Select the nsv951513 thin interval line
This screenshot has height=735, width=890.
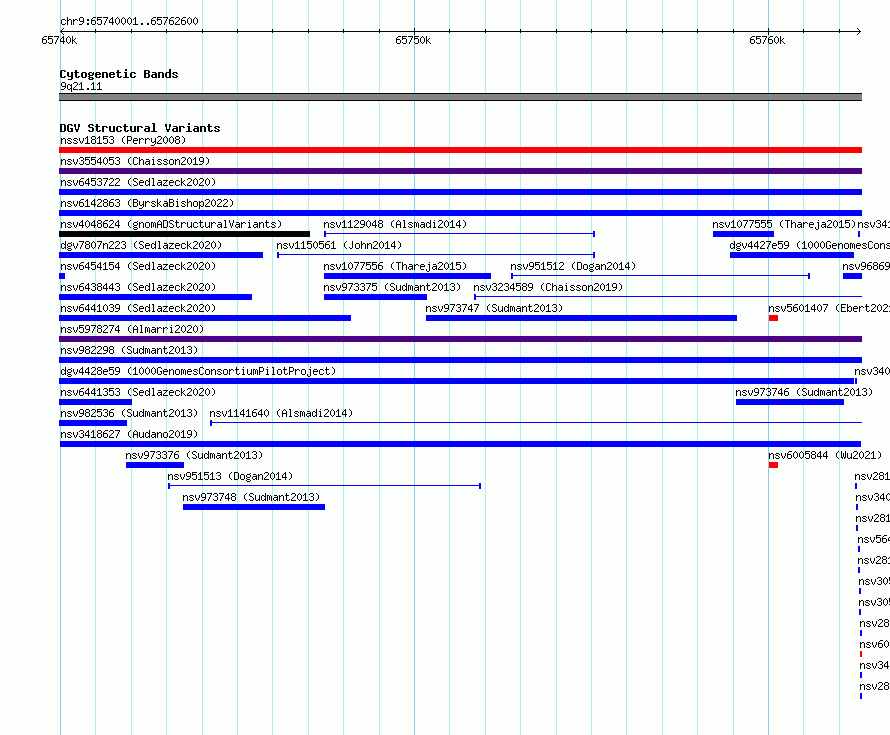click(x=325, y=486)
